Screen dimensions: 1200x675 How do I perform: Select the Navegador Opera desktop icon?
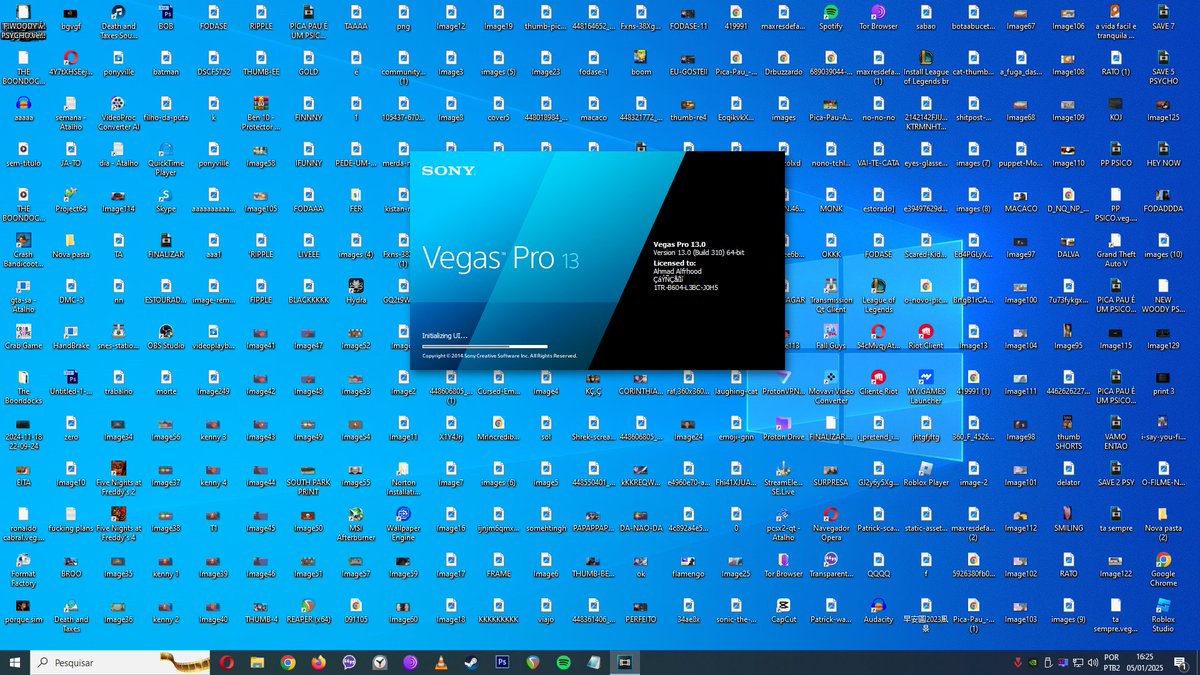pyautogui.click(x=830, y=524)
